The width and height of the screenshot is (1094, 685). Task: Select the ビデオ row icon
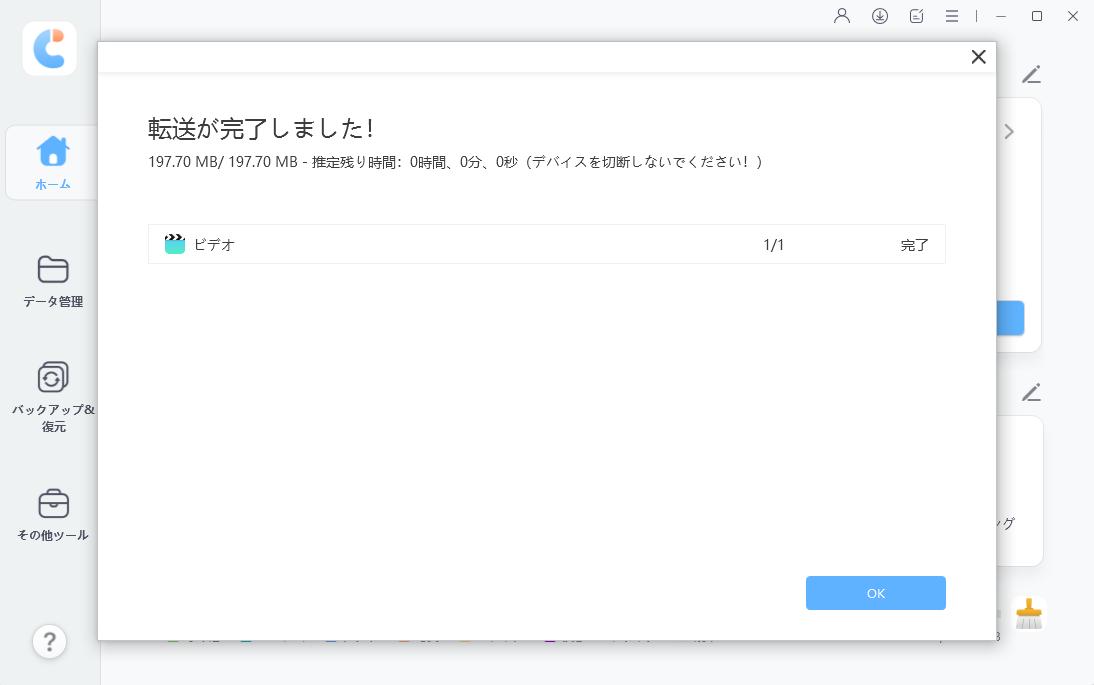point(174,244)
